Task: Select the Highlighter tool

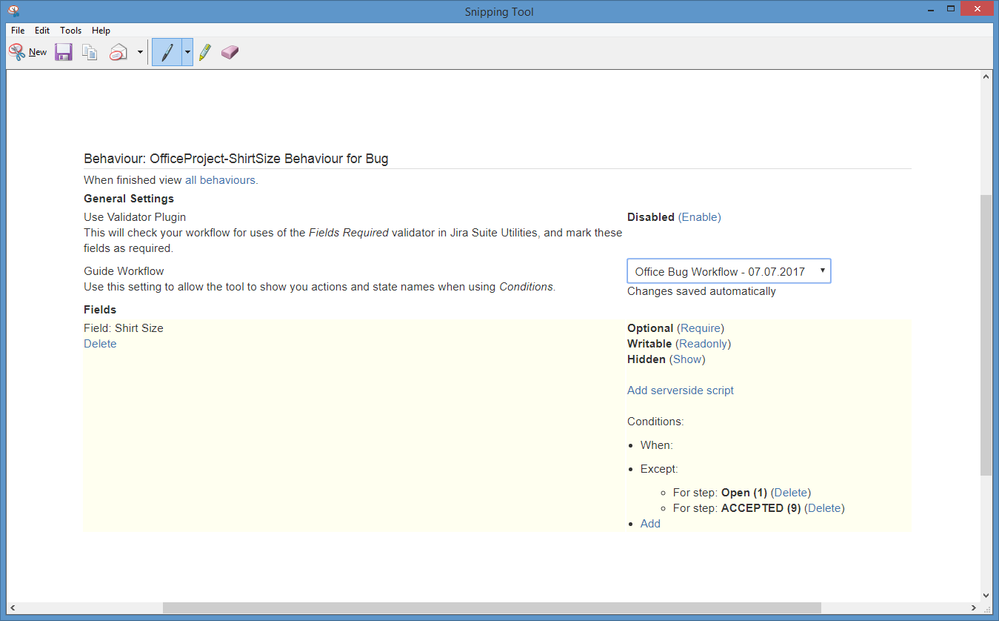Action: tap(205, 52)
